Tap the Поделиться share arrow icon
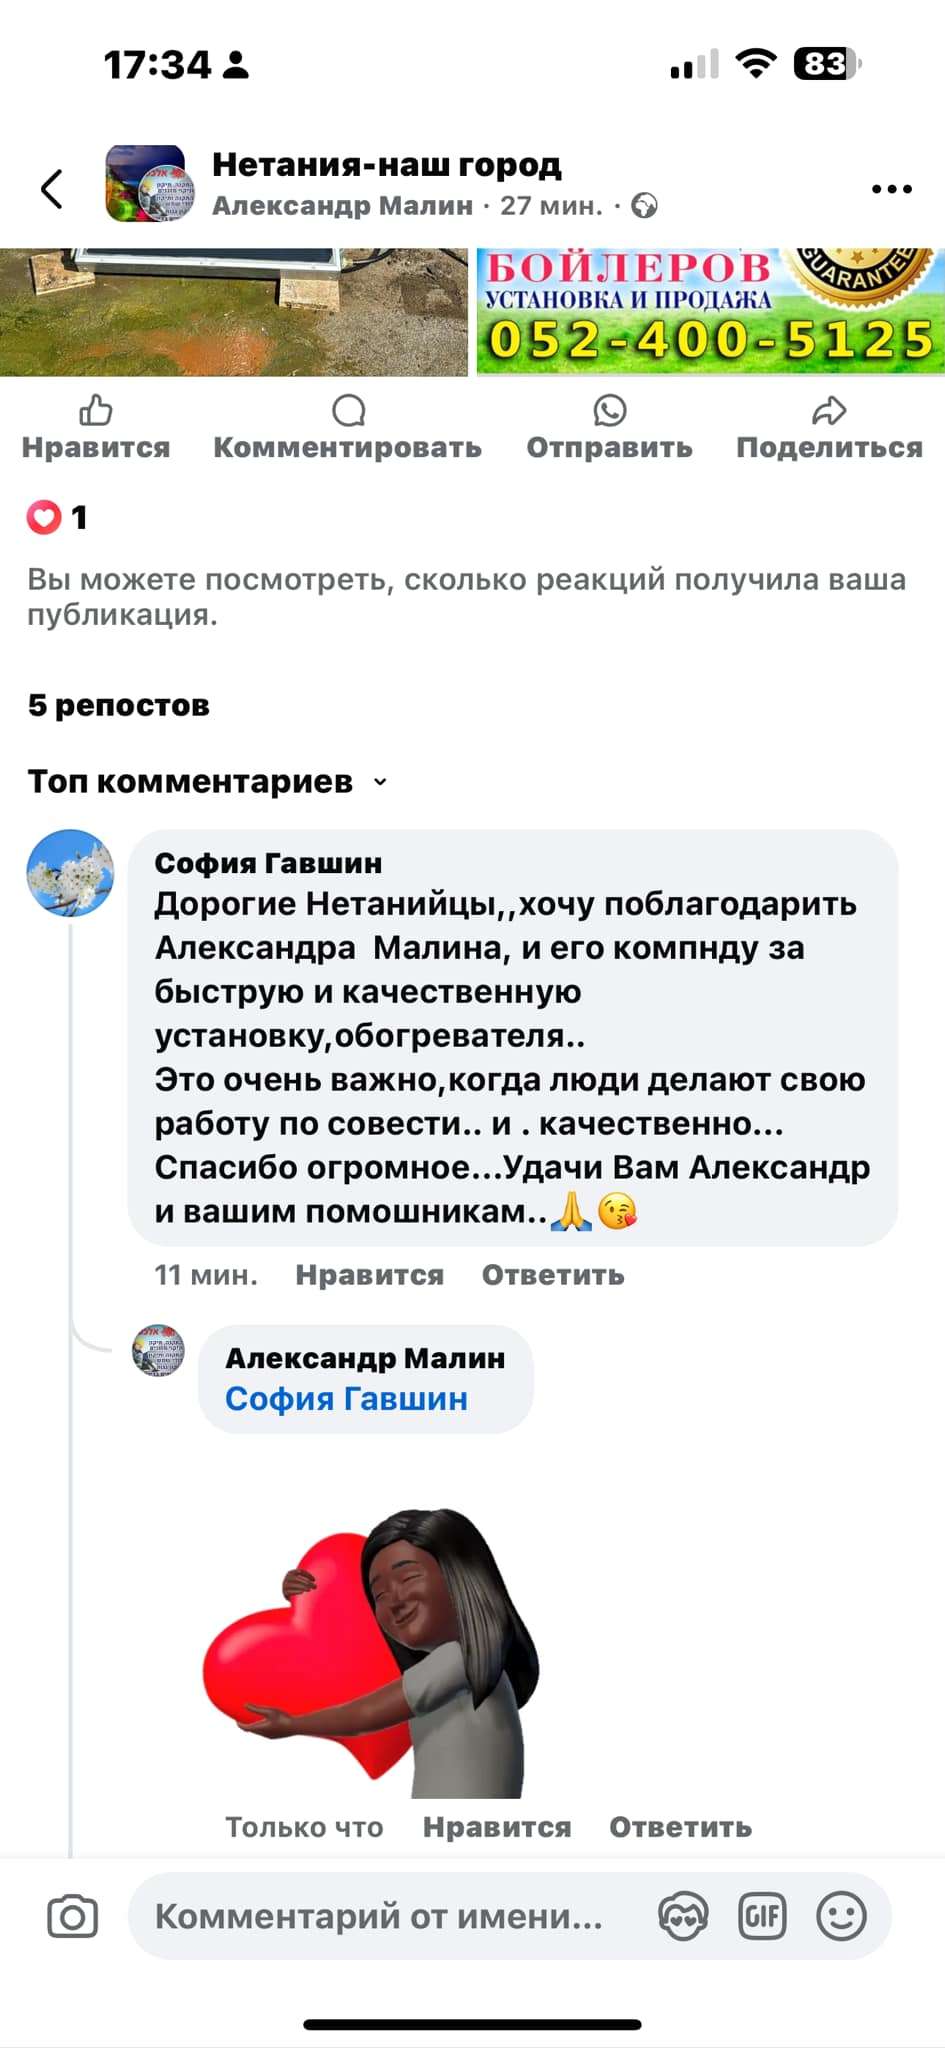Image resolution: width=945 pixels, height=2048 pixels. [x=829, y=410]
